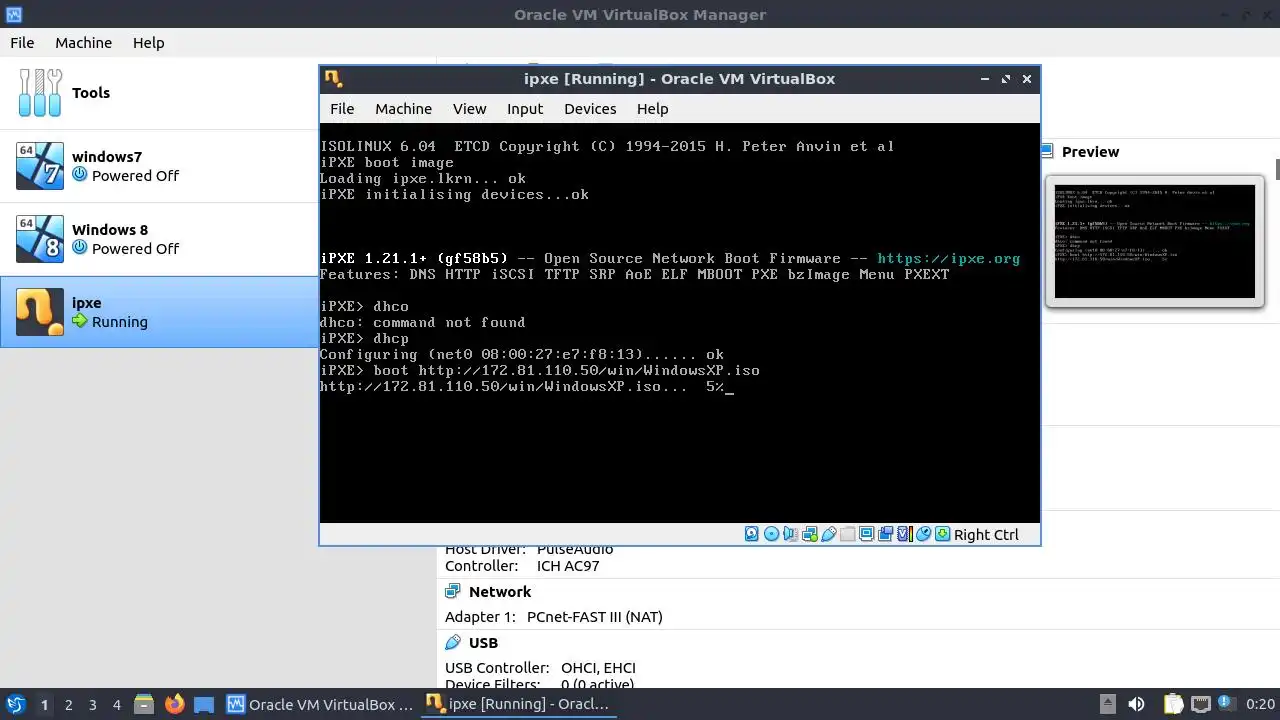Switch to workspace 2
Viewport: 1280px width, 720px height.
pyautogui.click(x=68, y=704)
